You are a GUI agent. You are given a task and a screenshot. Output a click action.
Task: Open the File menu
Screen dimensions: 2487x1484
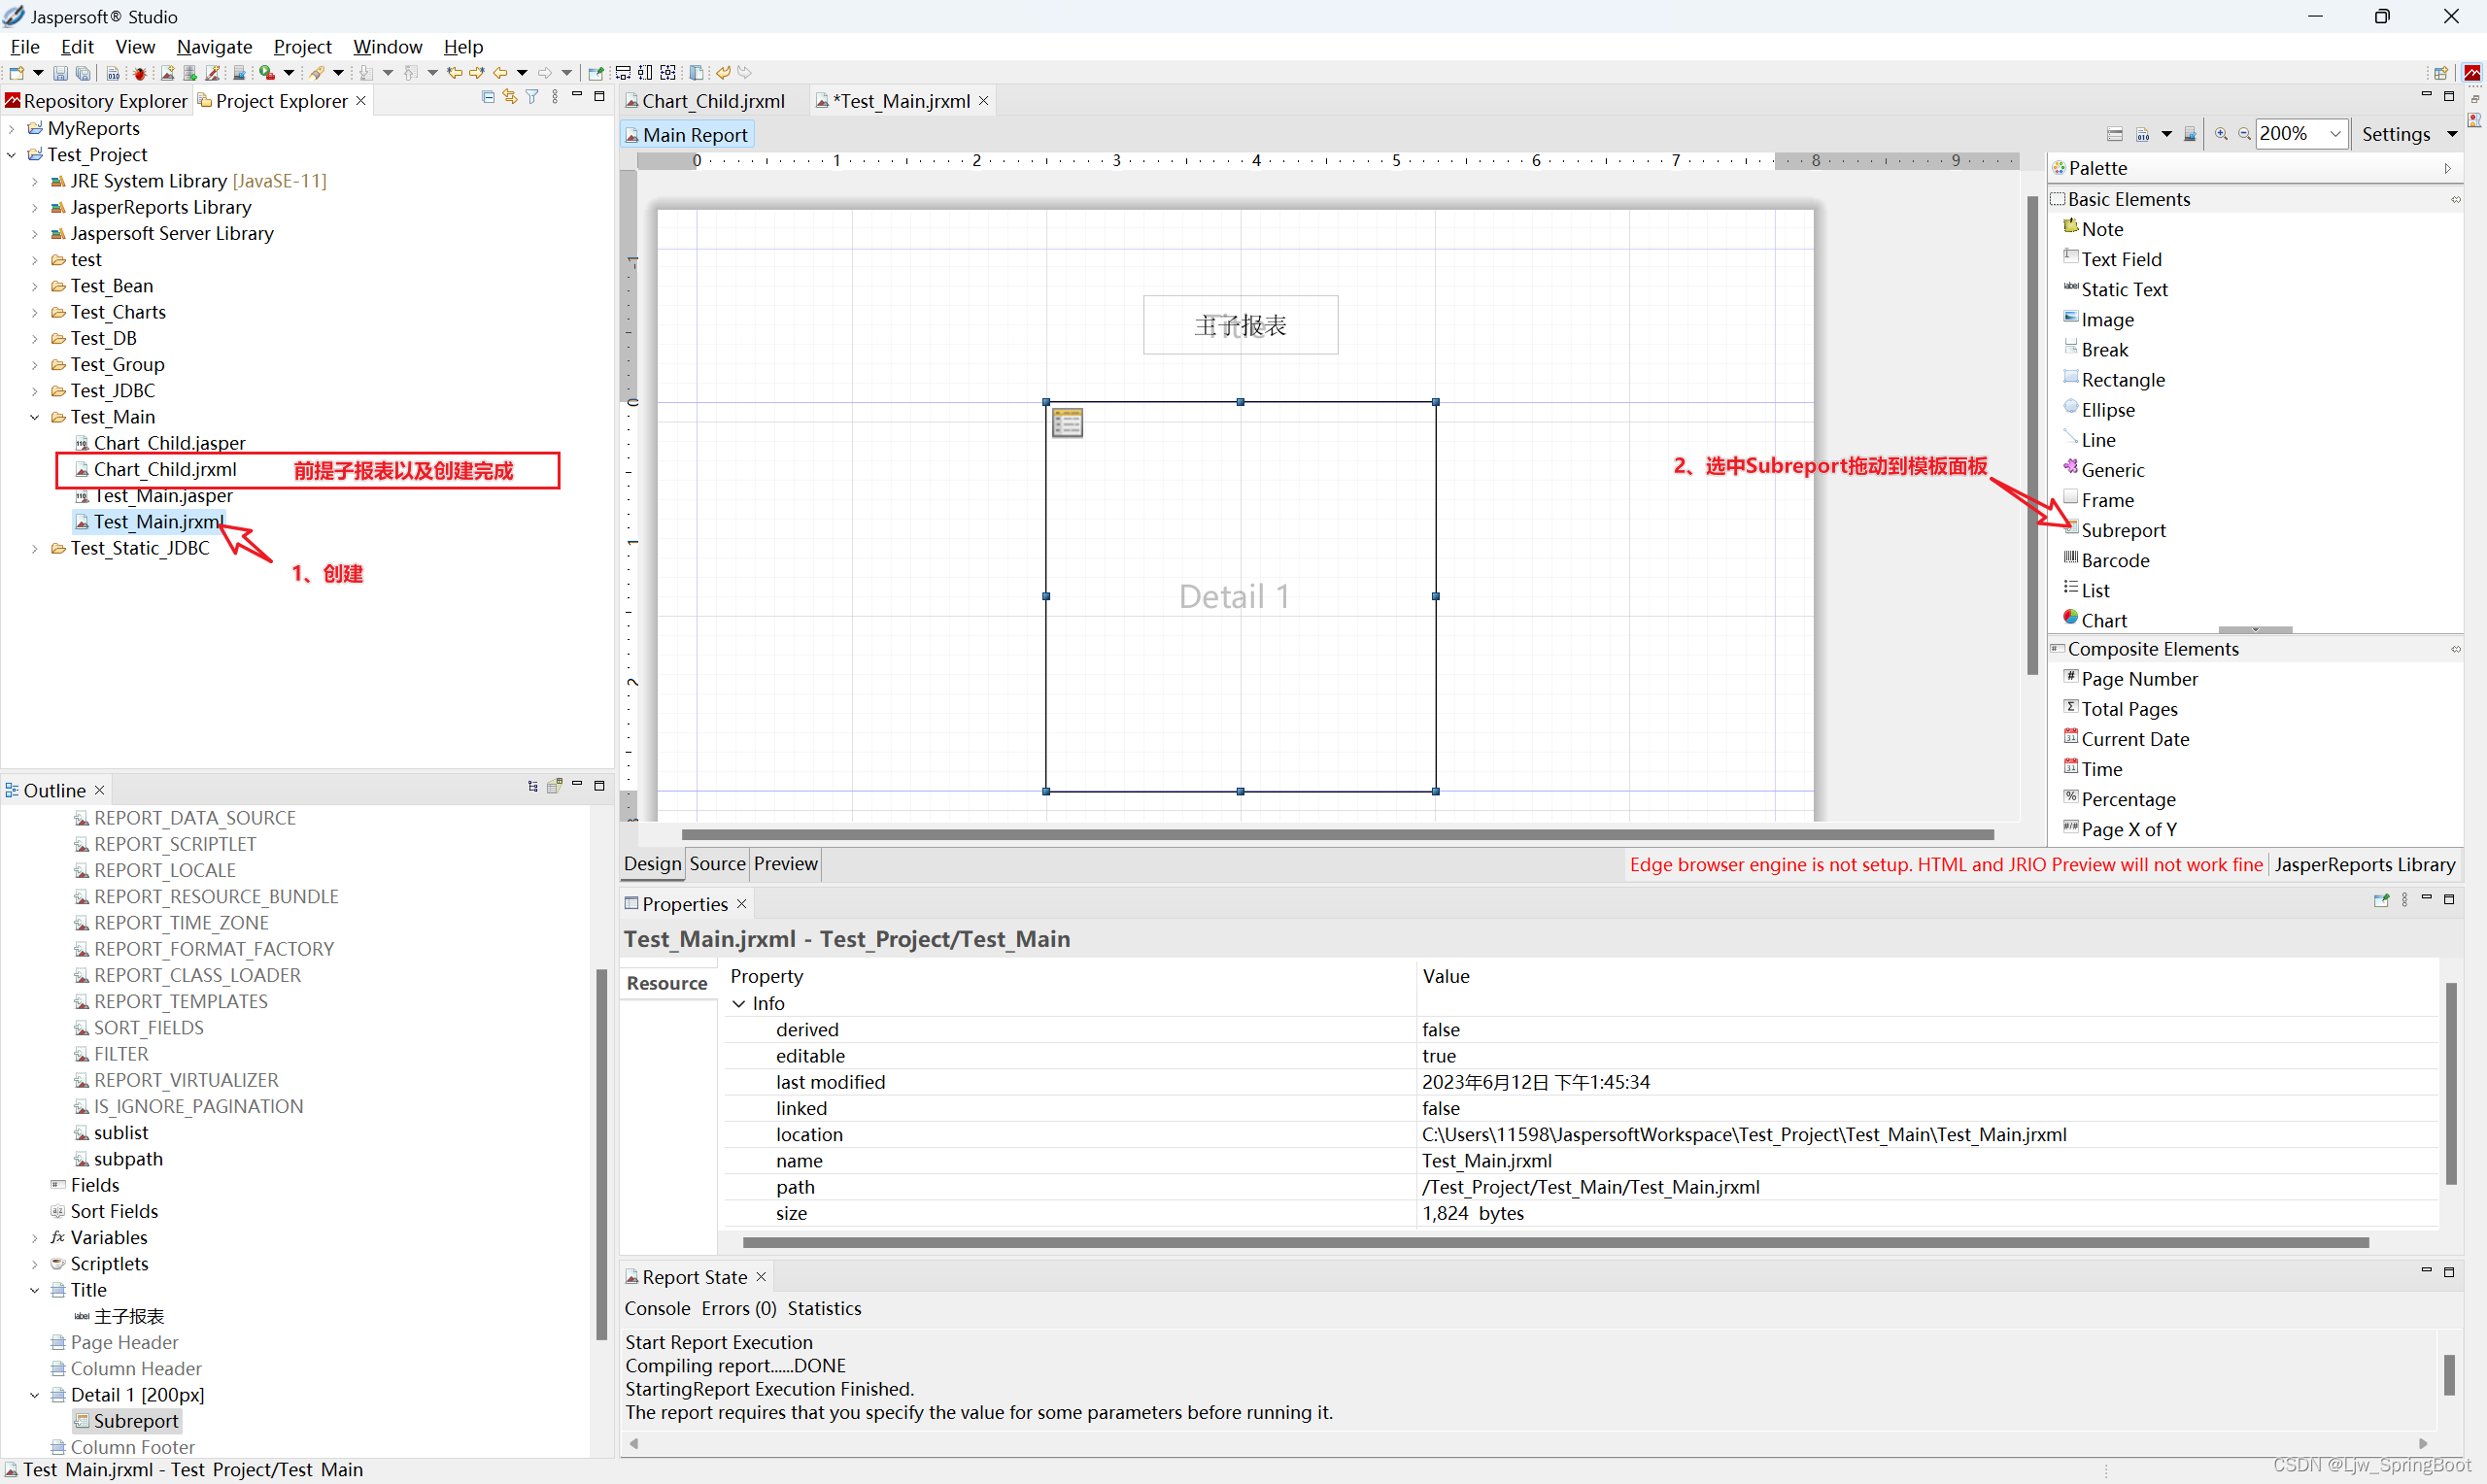pos(25,46)
